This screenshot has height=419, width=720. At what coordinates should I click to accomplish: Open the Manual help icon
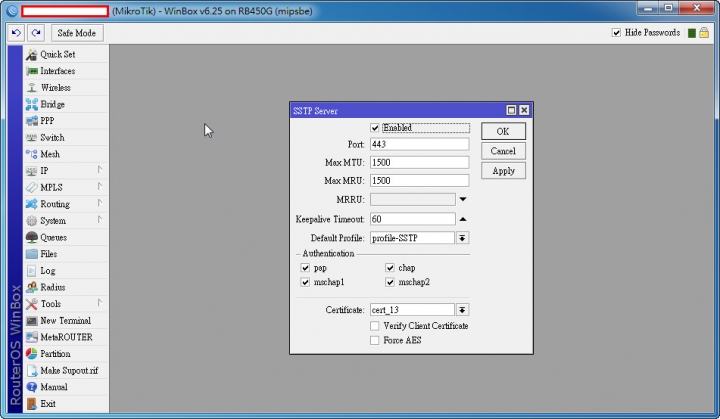pyautogui.click(x=32, y=387)
